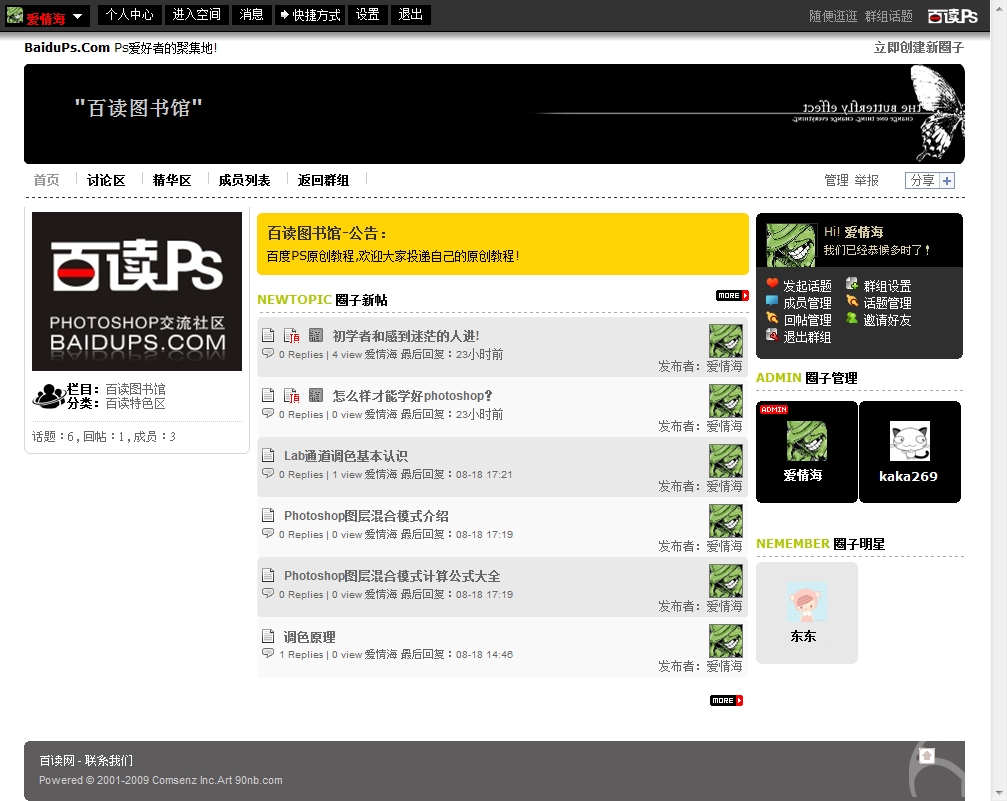The width and height of the screenshot is (1007, 801).
Task: Open topic 调色原理
Action: tap(310, 637)
